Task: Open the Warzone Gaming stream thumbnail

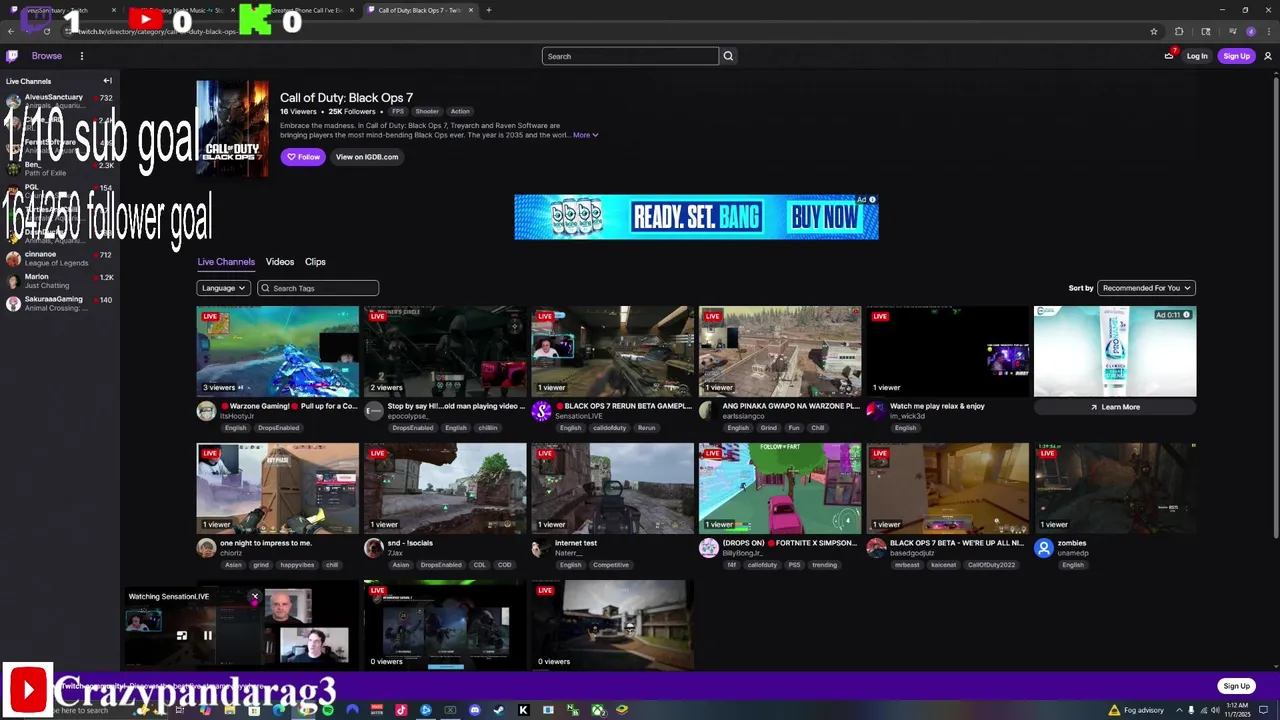Action: point(278,351)
